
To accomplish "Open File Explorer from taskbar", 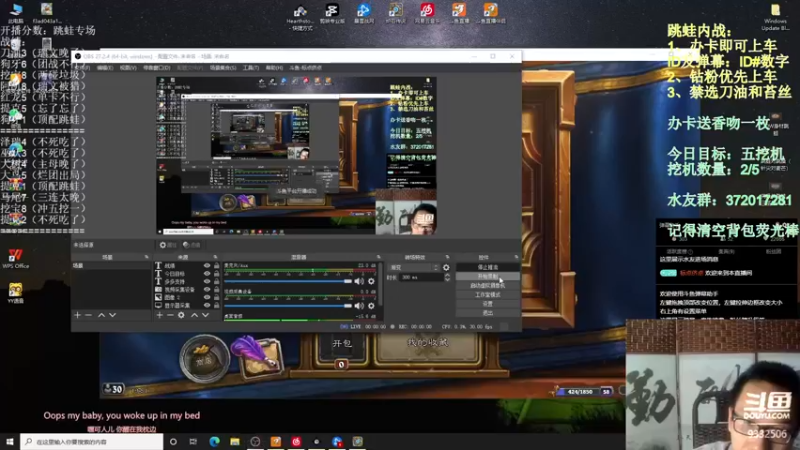I will [x=235, y=441].
